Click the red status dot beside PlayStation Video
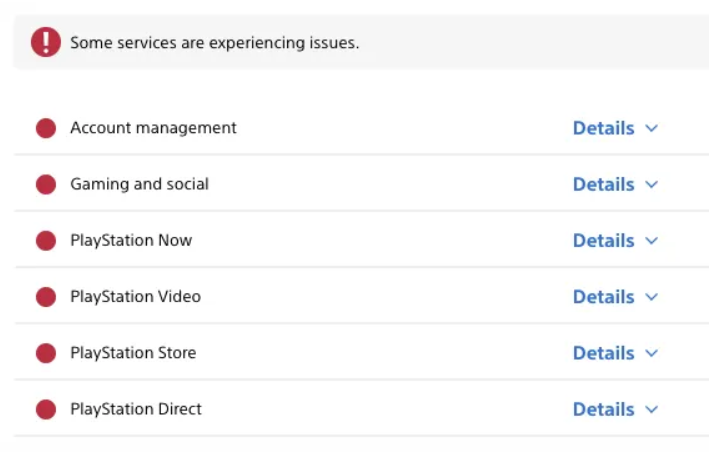Image resolution: width=722 pixels, height=453 pixels. (x=46, y=297)
